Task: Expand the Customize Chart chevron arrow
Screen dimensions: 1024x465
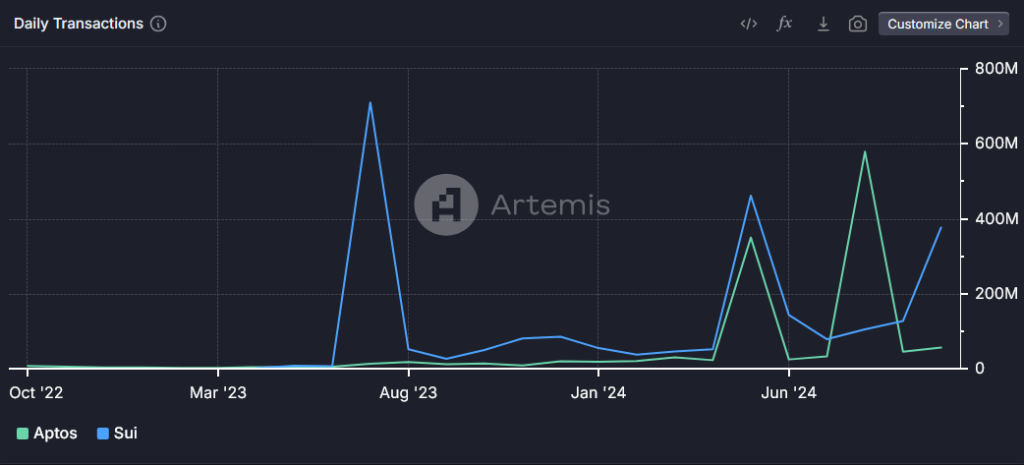Action: click(x=999, y=24)
